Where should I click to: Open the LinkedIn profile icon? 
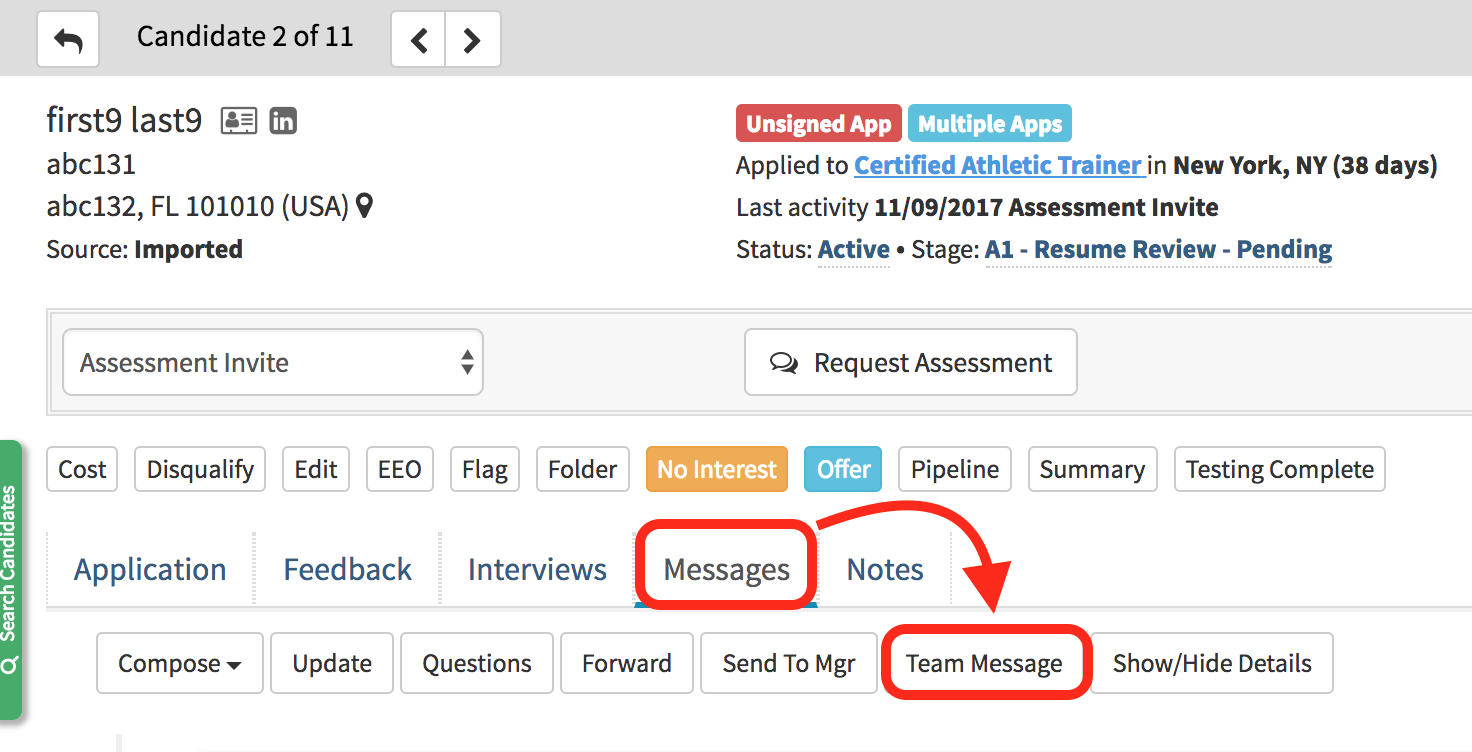[x=283, y=121]
